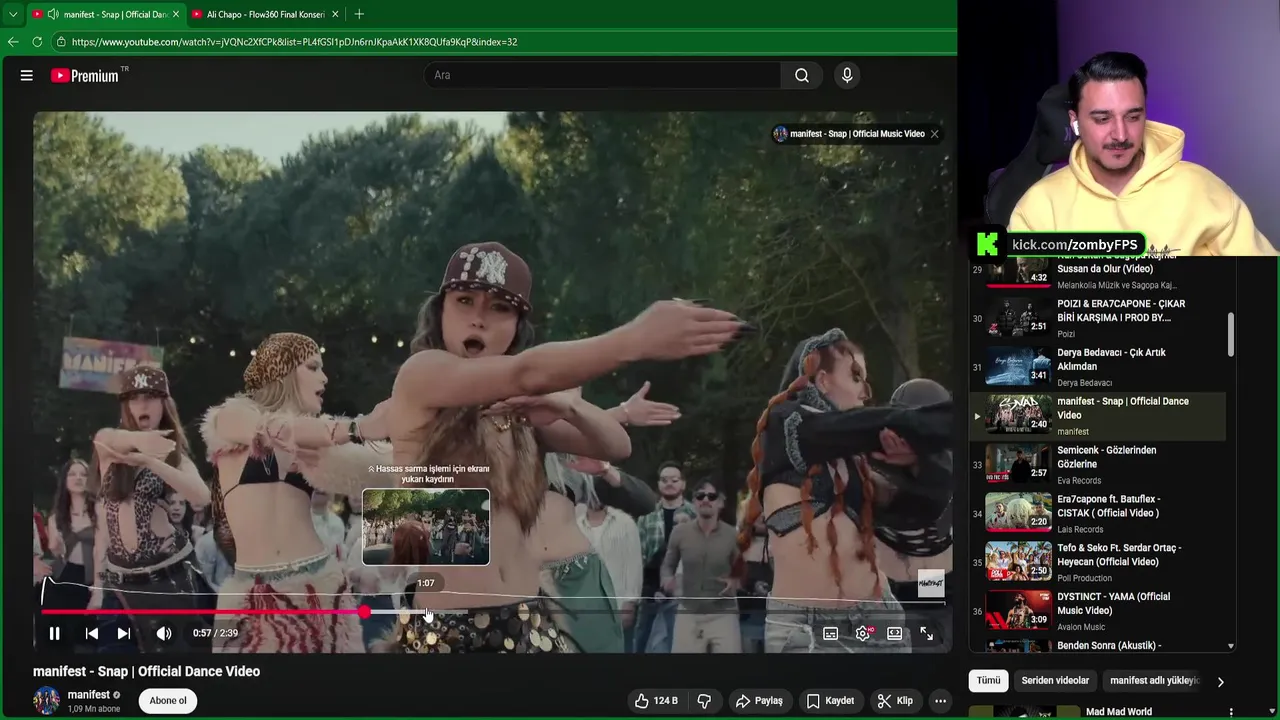The image size is (1280, 720).
Task: Share the video with Paylaş
Action: pyautogui.click(x=759, y=701)
